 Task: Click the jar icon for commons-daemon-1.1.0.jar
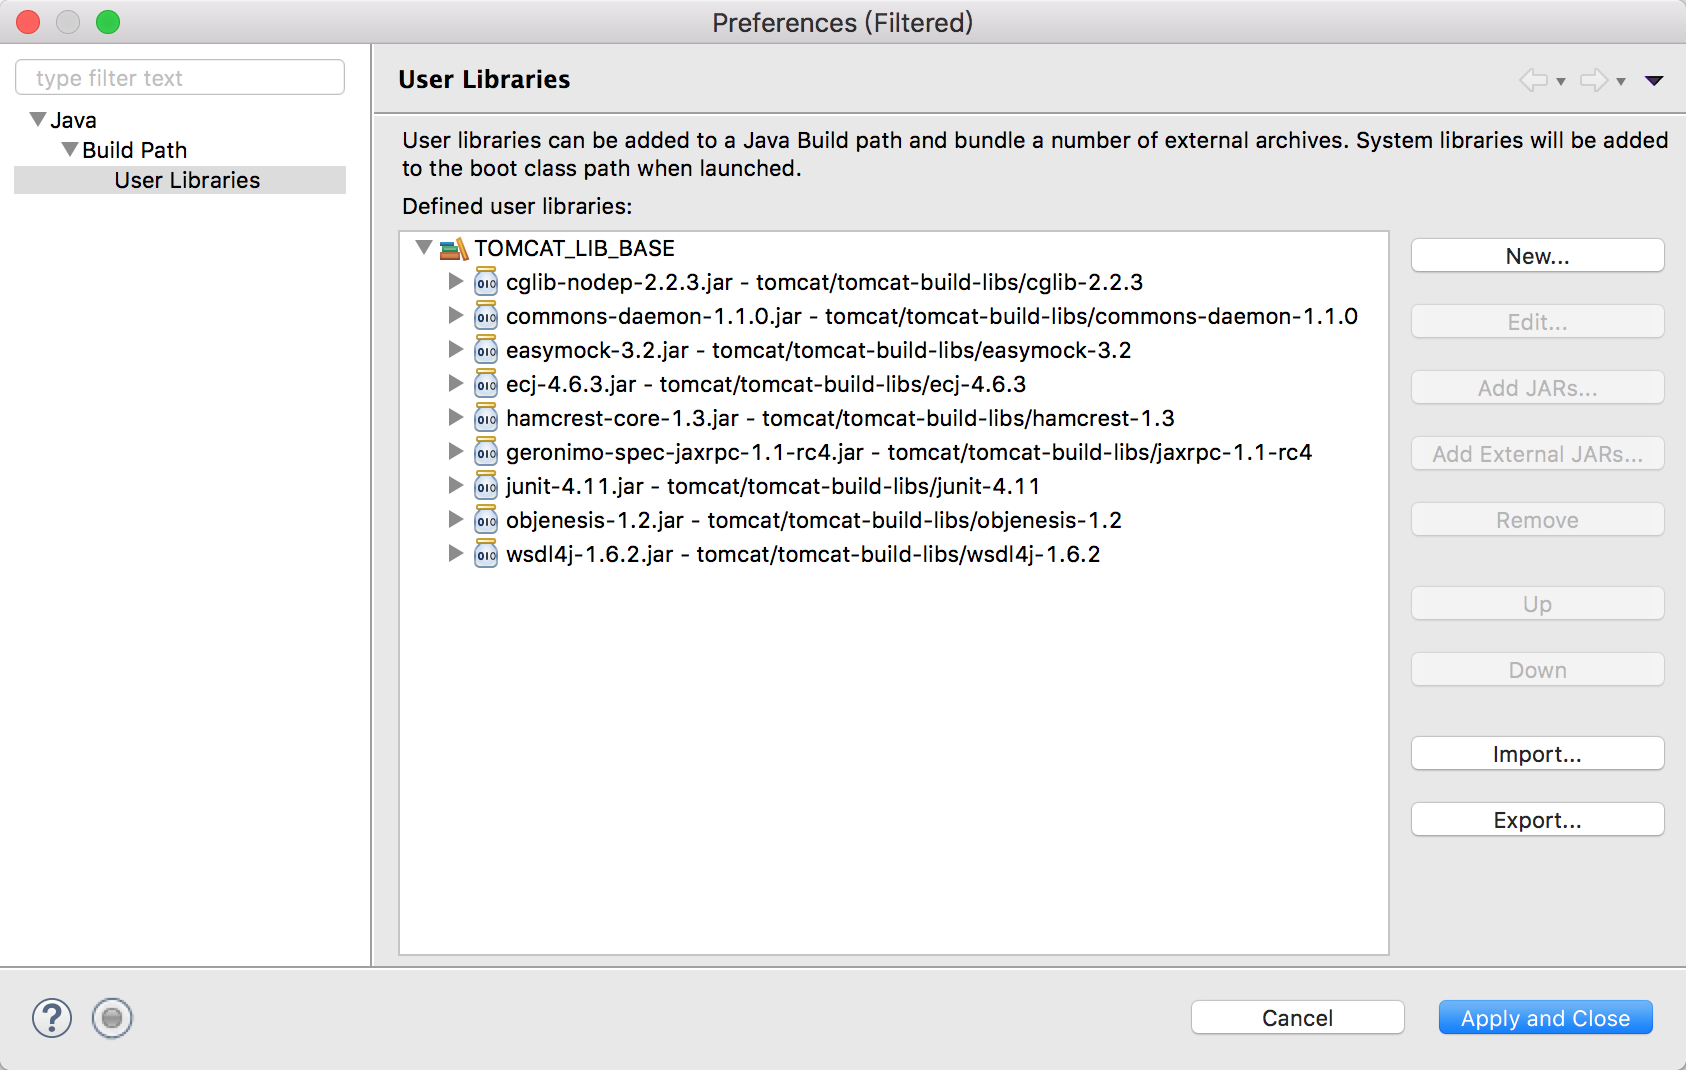[x=486, y=316]
